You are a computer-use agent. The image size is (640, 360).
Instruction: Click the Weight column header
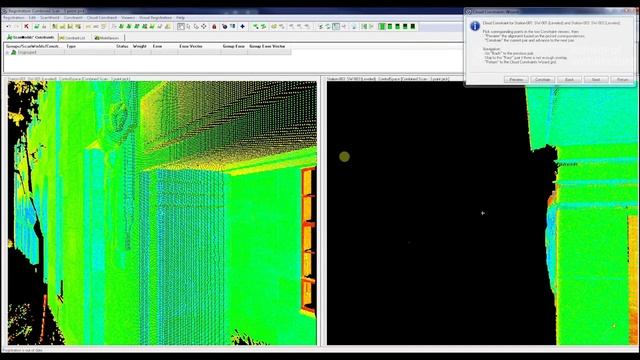click(140, 46)
